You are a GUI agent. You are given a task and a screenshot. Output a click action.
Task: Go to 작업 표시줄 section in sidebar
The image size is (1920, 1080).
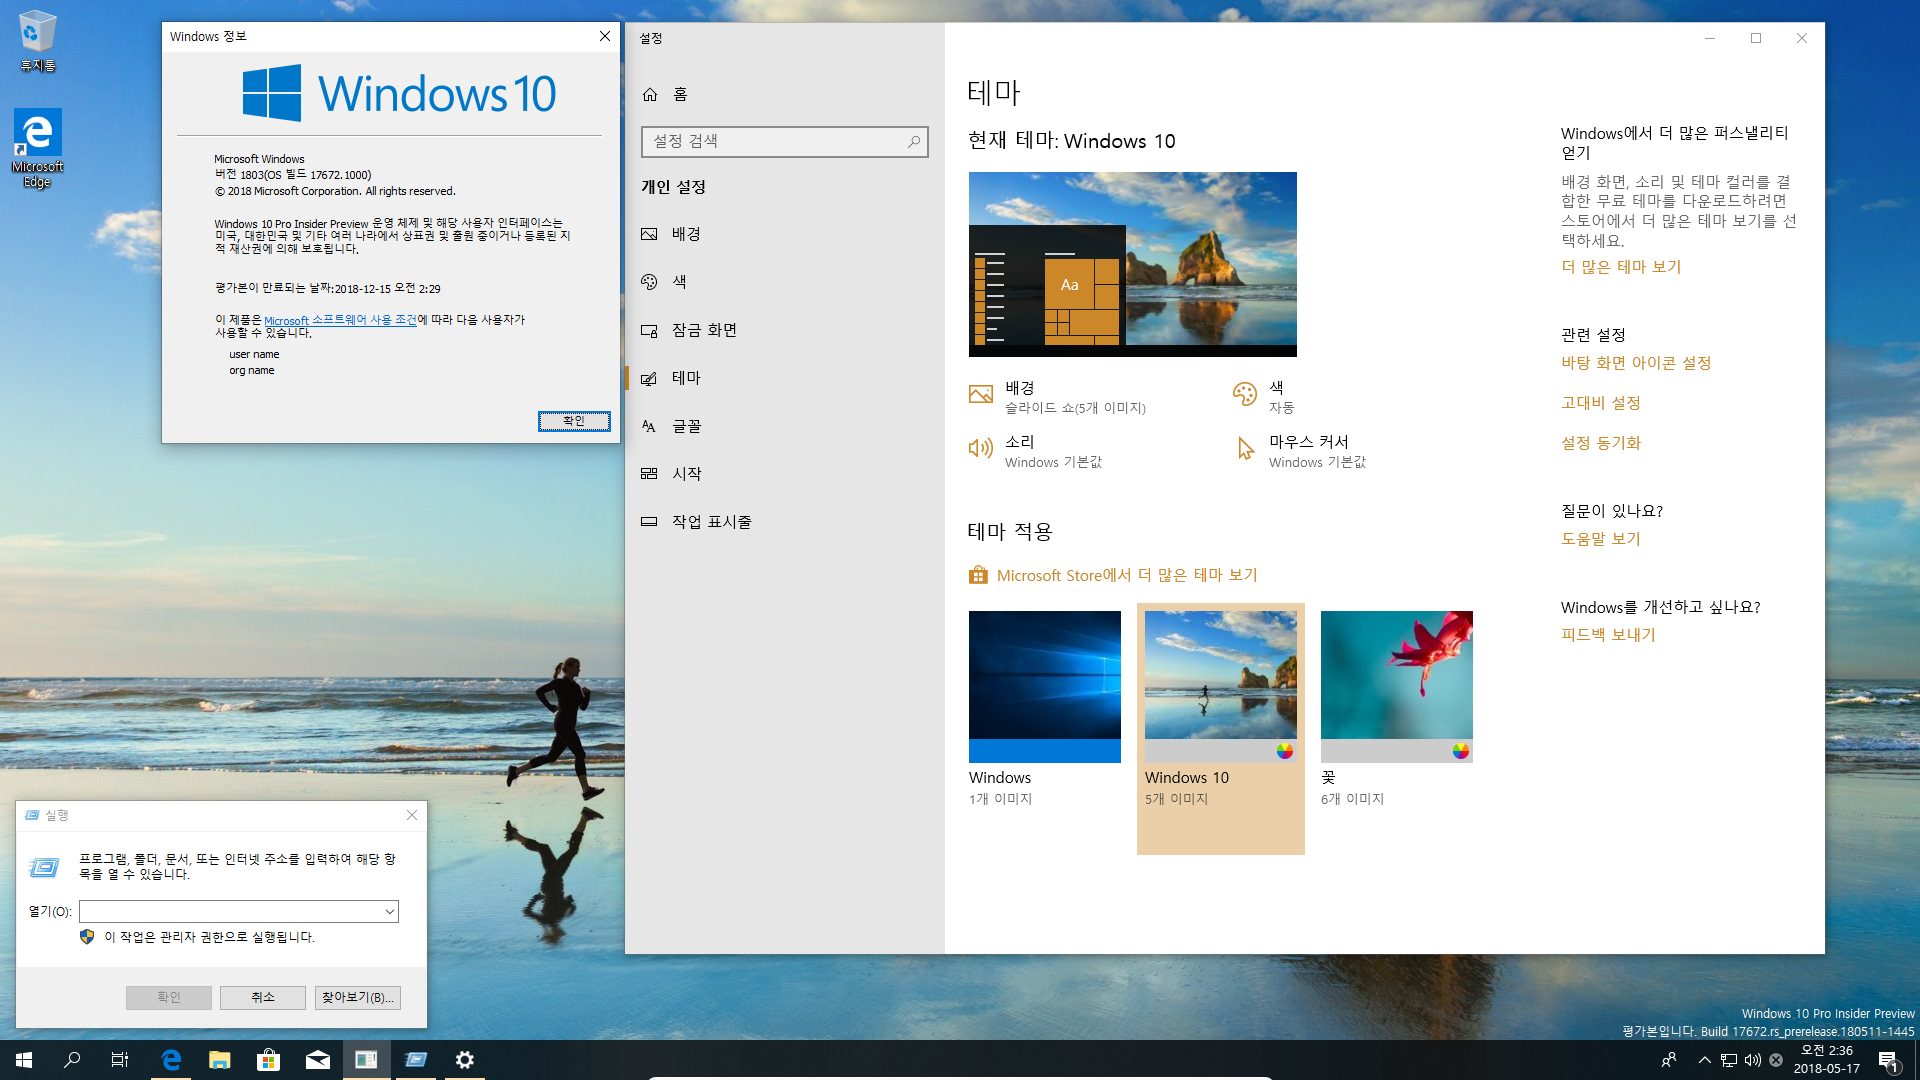coord(785,522)
